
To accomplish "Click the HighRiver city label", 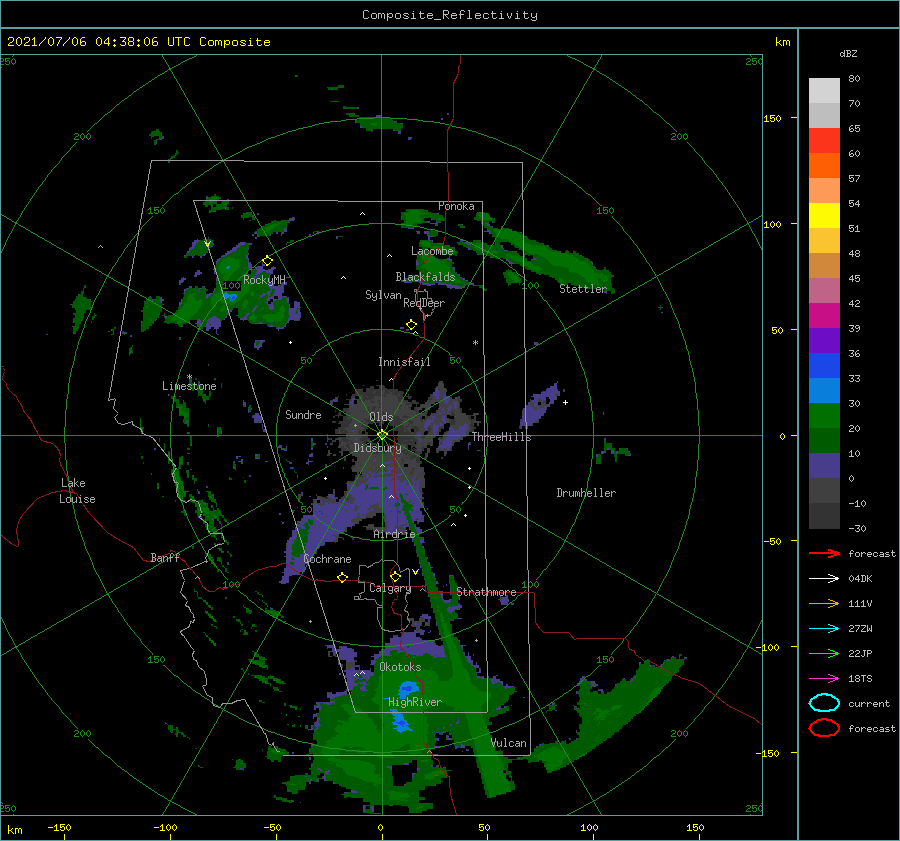I will pyautogui.click(x=414, y=702).
